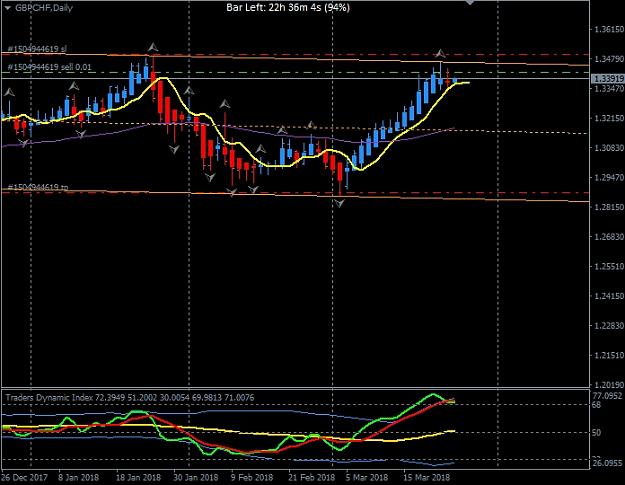Click the '18 Jan 2018' date label

point(138,477)
